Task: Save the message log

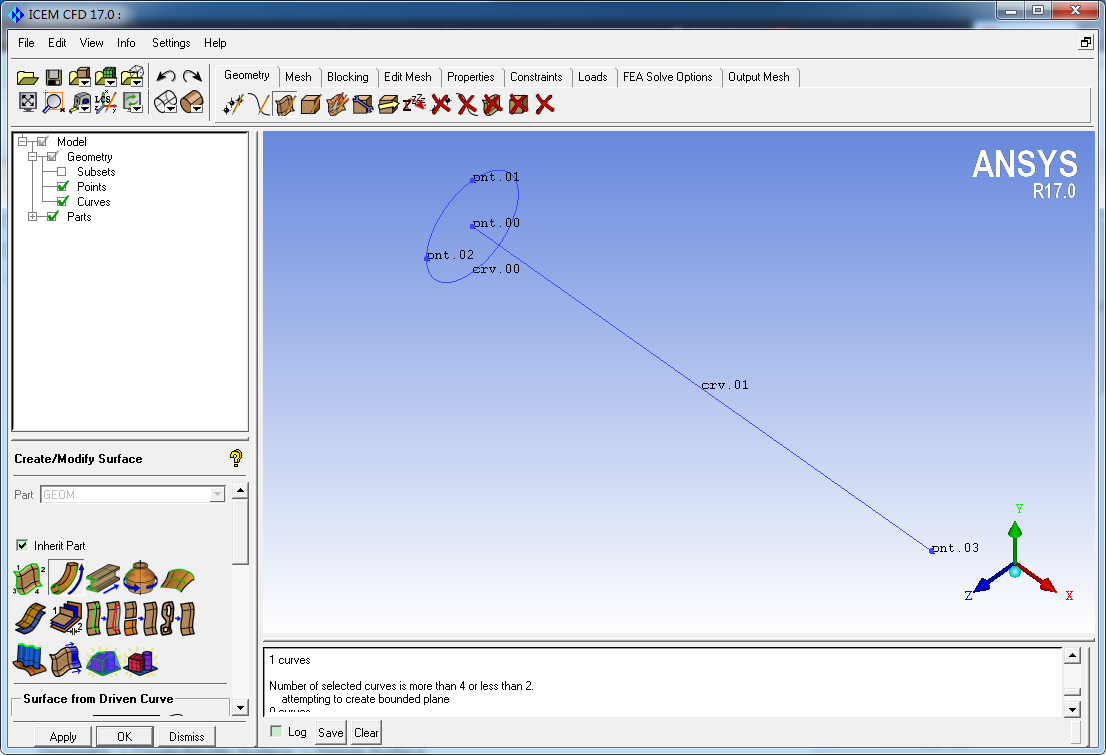Action: click(330, 732)
